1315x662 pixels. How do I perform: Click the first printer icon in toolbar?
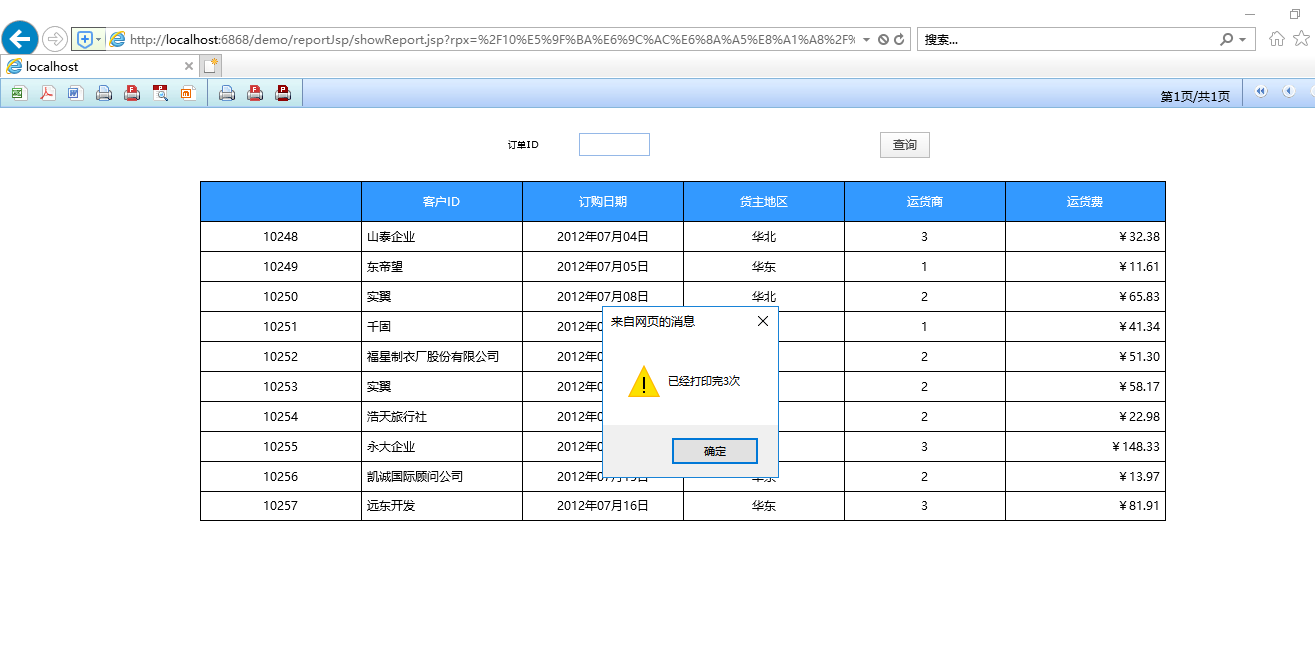(103, 93)
